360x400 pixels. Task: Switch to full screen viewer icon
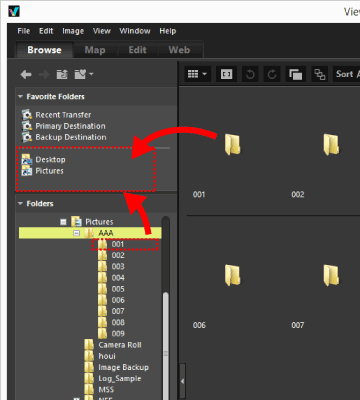click(x=226, y=74)
